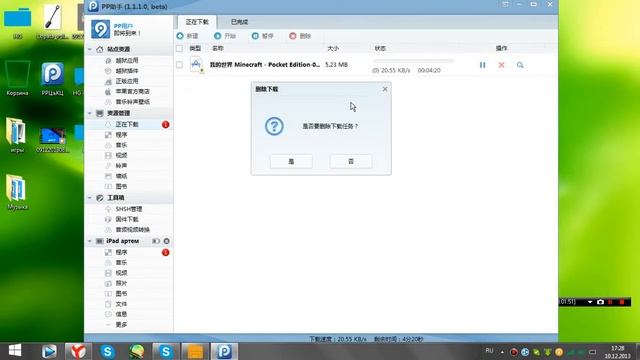Select 正在下载 under 资源管理
Image resolution: width=640 pixels, height=360 pixels.
[128, 124]
